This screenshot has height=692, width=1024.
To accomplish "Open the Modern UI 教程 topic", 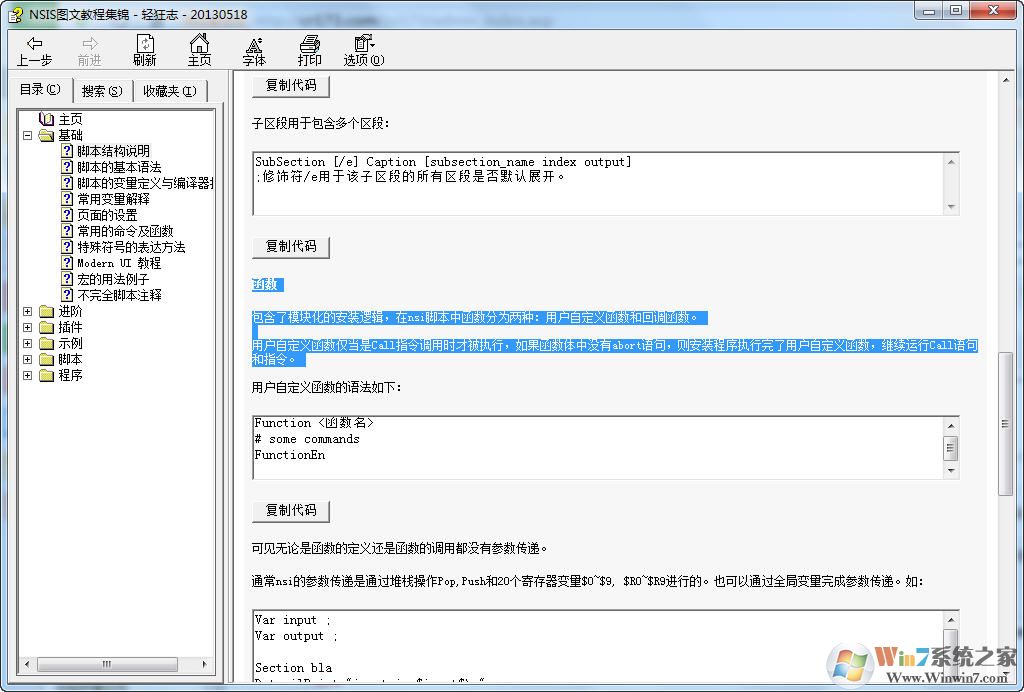I will click(x=118, y=263).
